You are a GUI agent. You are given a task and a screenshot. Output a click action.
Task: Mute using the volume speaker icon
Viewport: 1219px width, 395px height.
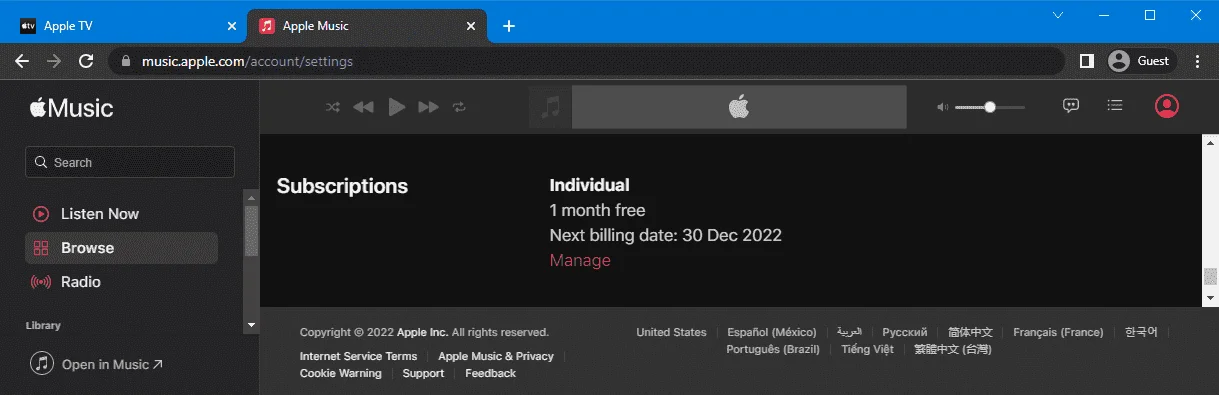(x=942, y=107)
